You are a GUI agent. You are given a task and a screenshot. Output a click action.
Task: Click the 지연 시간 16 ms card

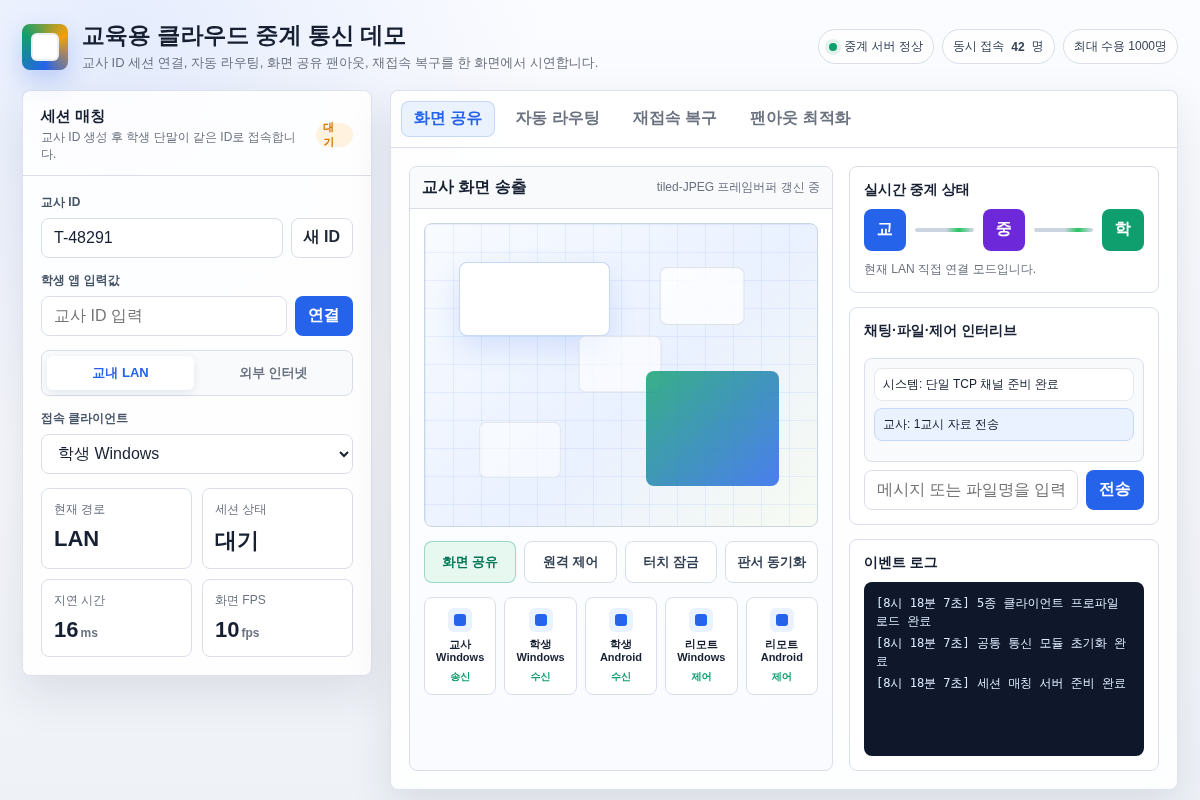(x=116, y=618)
